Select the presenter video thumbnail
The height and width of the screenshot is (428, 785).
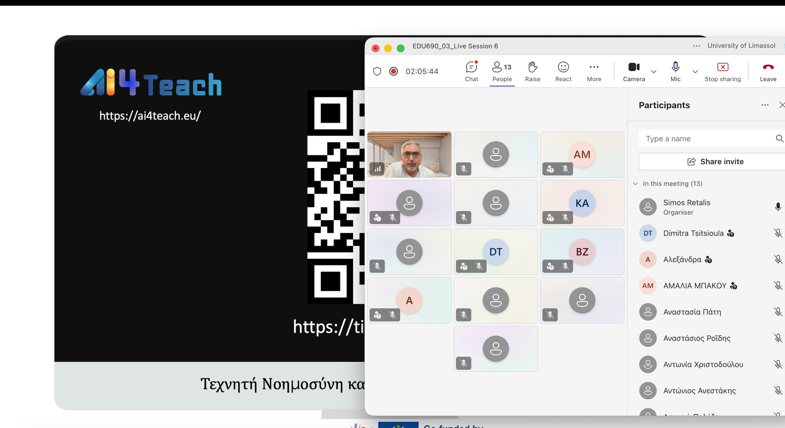[x=410, y=154]
